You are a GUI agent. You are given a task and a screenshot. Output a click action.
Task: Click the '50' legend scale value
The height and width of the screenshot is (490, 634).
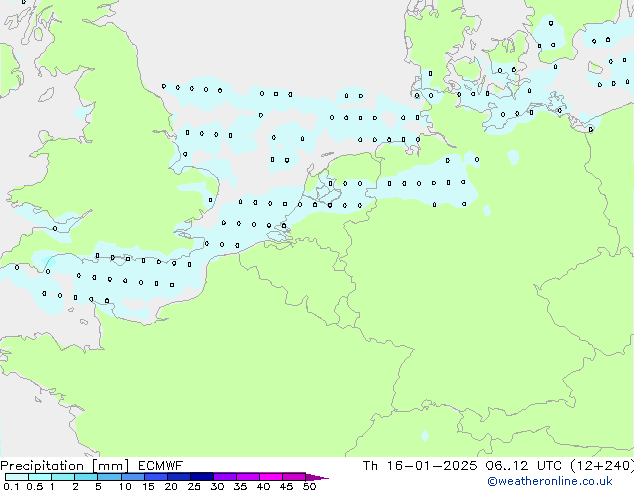[x=309, y=486]
